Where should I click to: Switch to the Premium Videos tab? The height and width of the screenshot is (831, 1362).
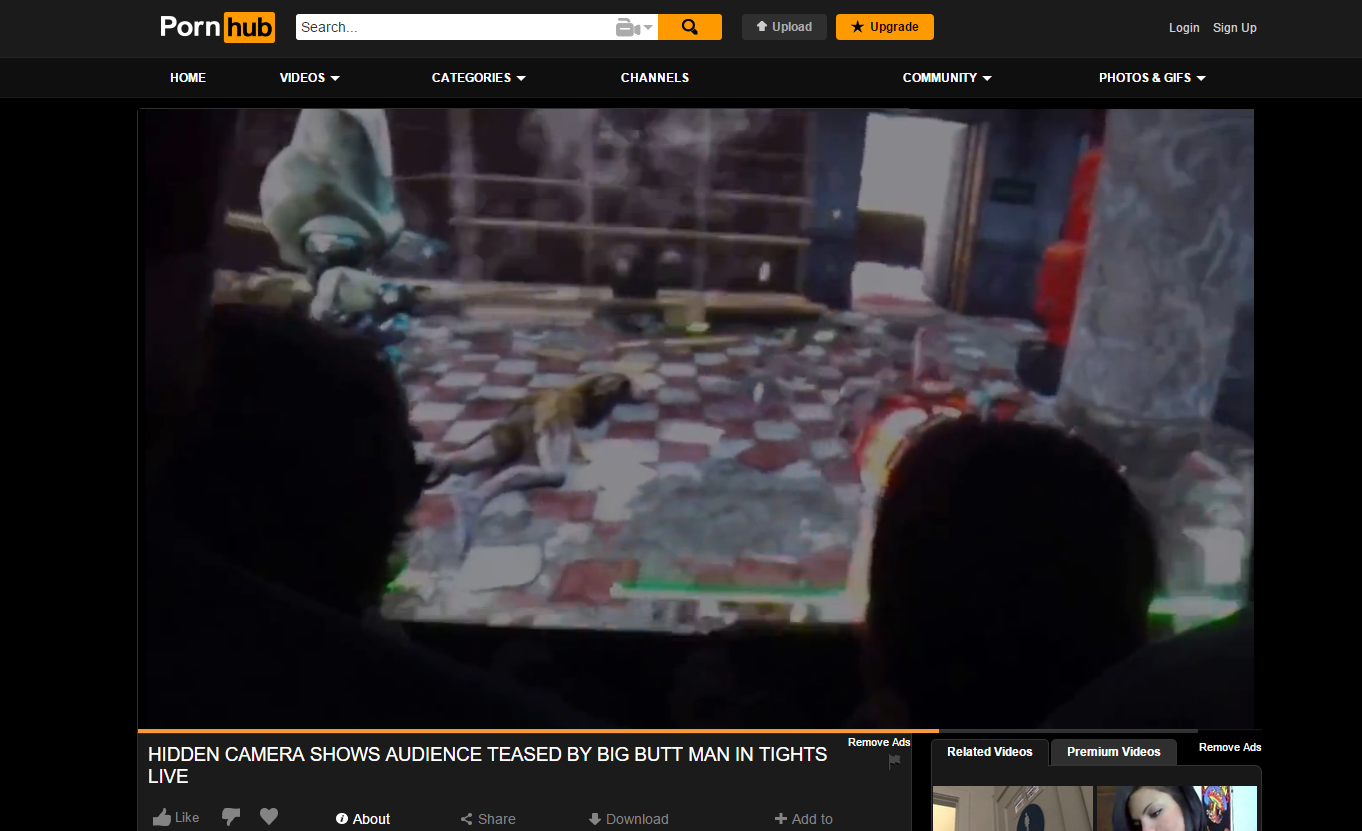coord(1113,752)
